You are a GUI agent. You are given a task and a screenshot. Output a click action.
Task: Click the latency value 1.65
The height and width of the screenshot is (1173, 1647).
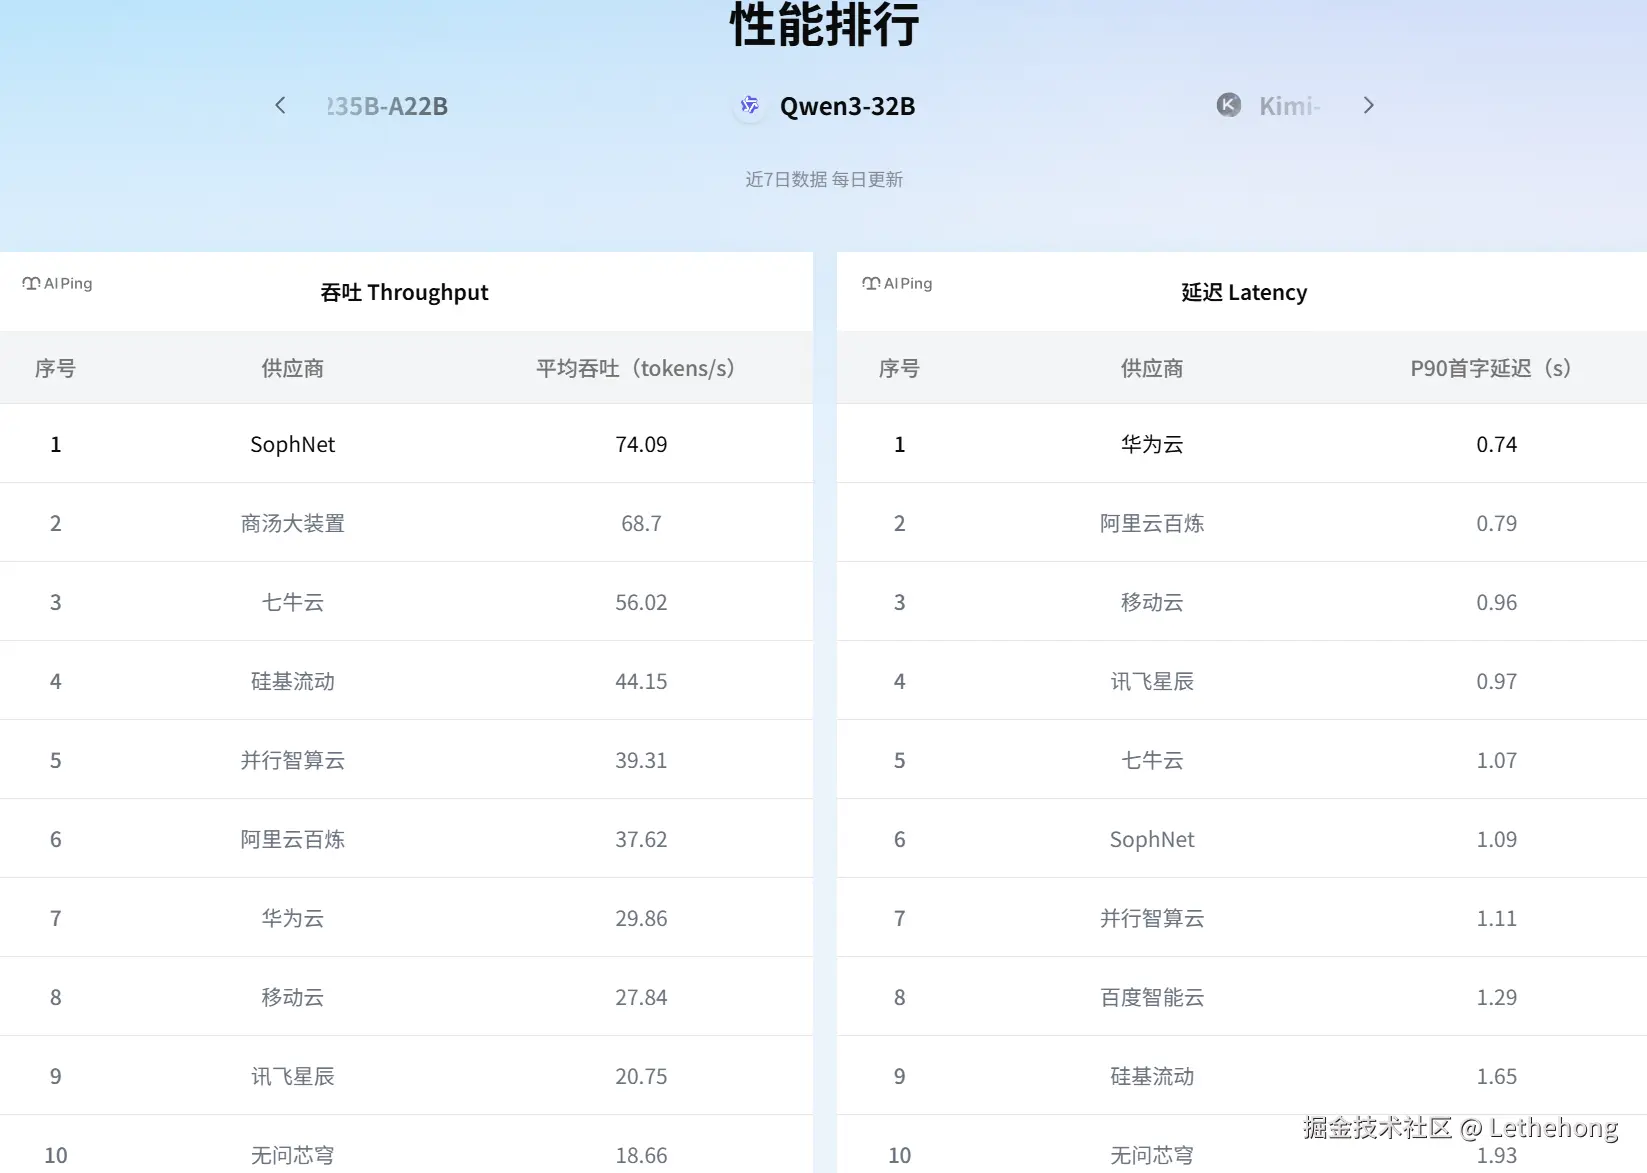1497,1076
